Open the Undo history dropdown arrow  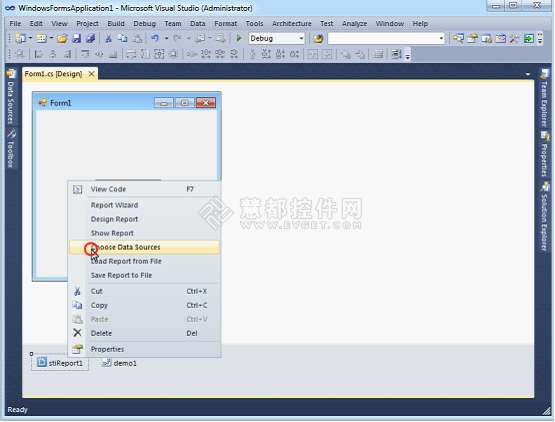pos(166,38)
